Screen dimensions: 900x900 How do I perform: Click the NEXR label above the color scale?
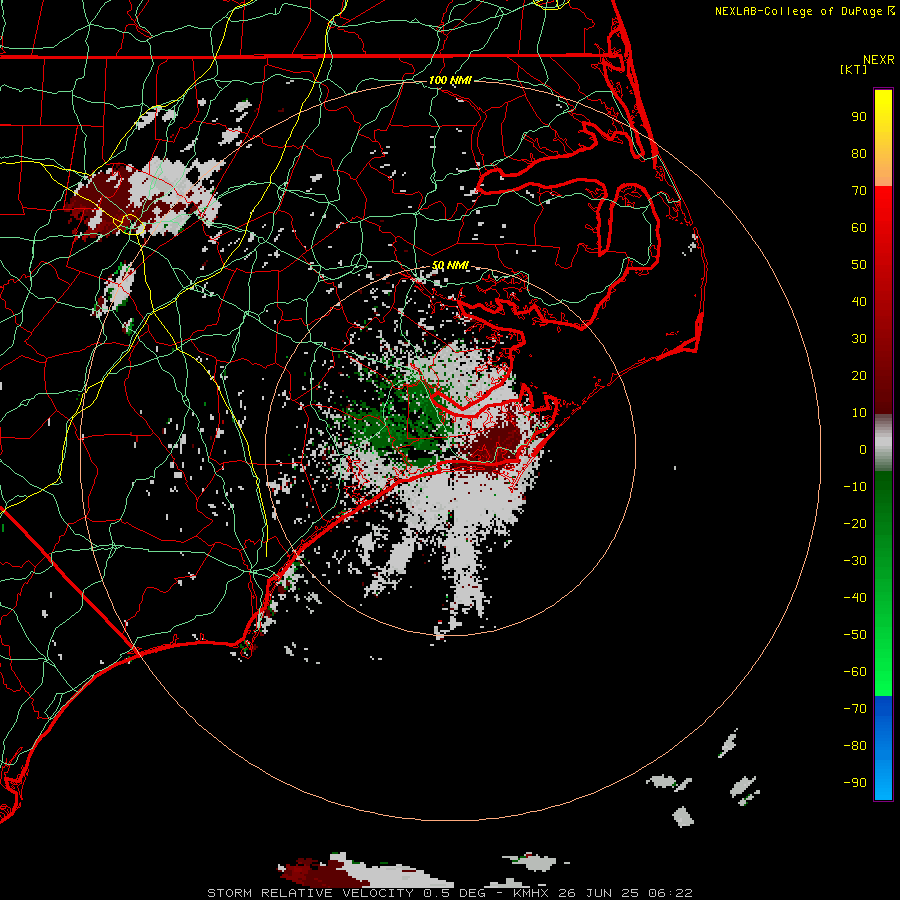point(879,60)
